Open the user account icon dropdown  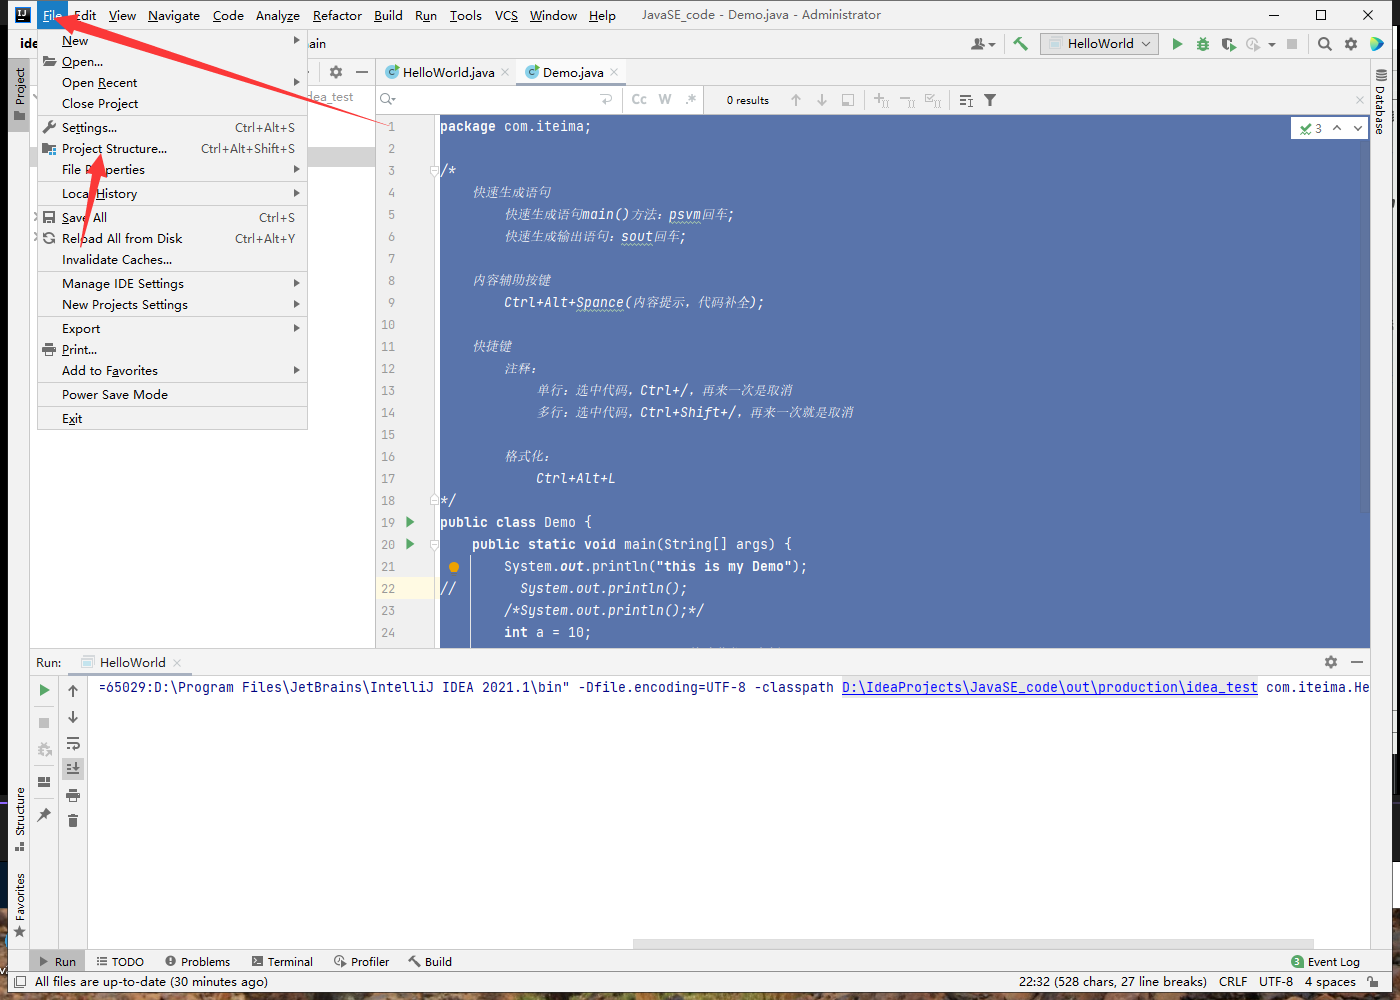coord(983,44)
